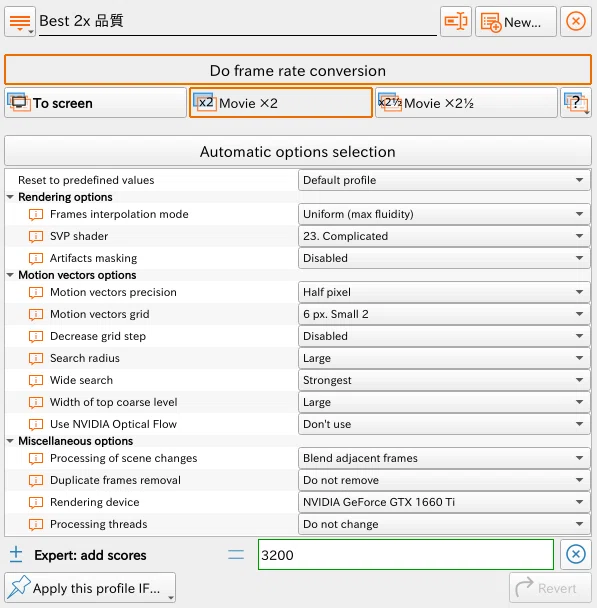Viewport: 597px width, 608px height.
Task: Click the New... profile button
Action: (x=516, y=21)
